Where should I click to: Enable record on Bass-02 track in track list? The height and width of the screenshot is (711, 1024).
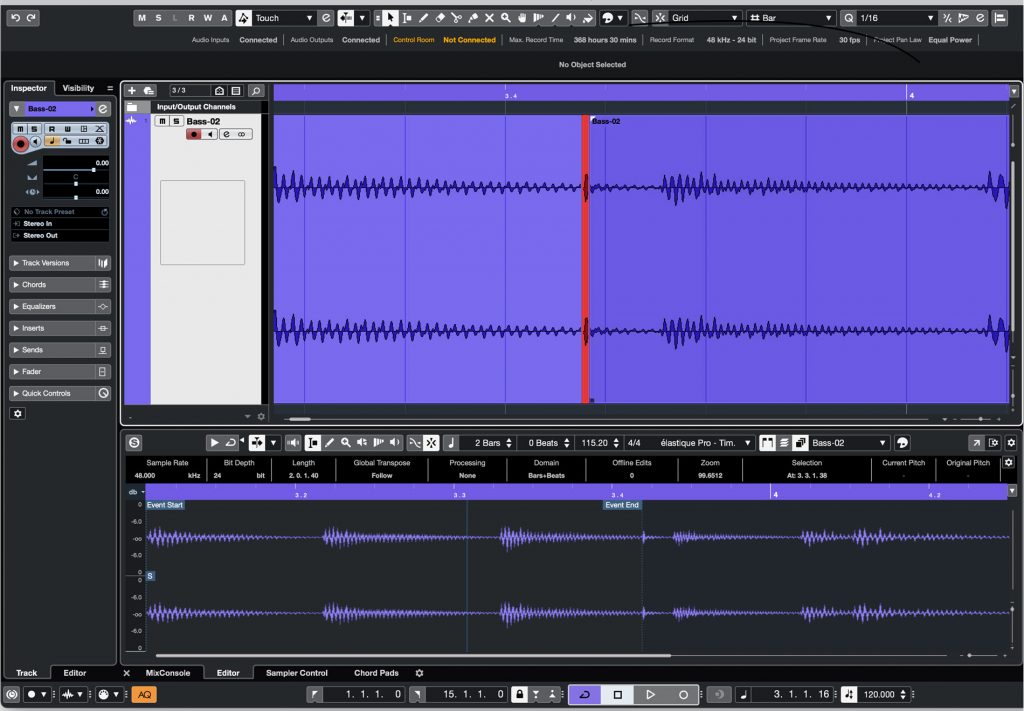pos(194,134)
